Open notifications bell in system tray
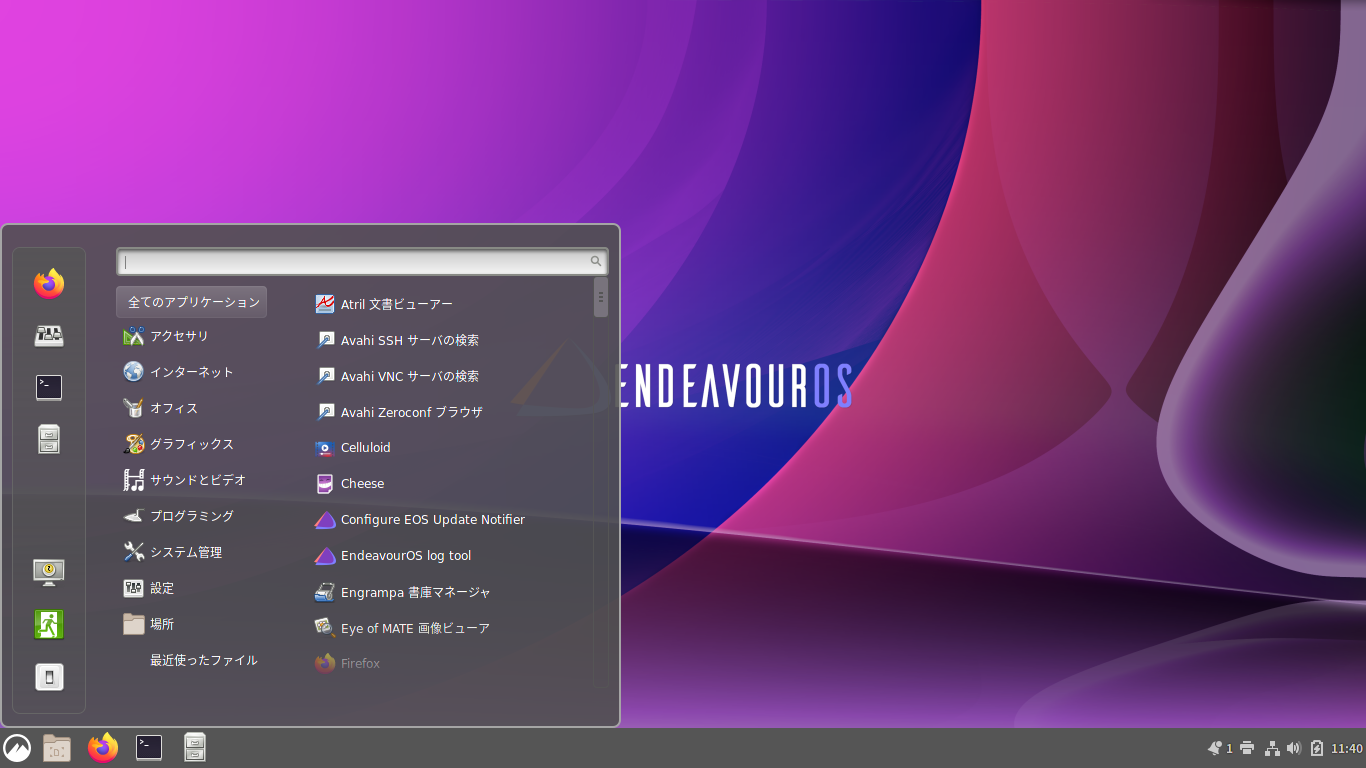 (x=1215, y=748)
